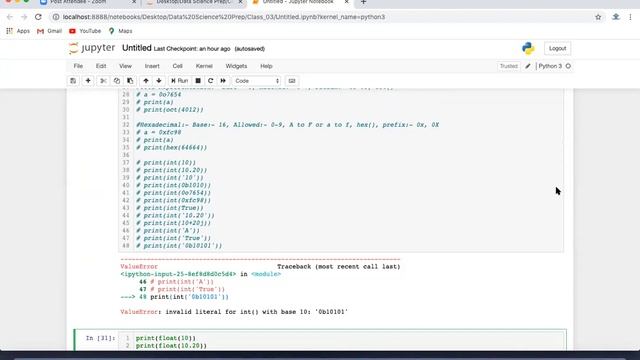Restart the kernel icon

point(211,81)
